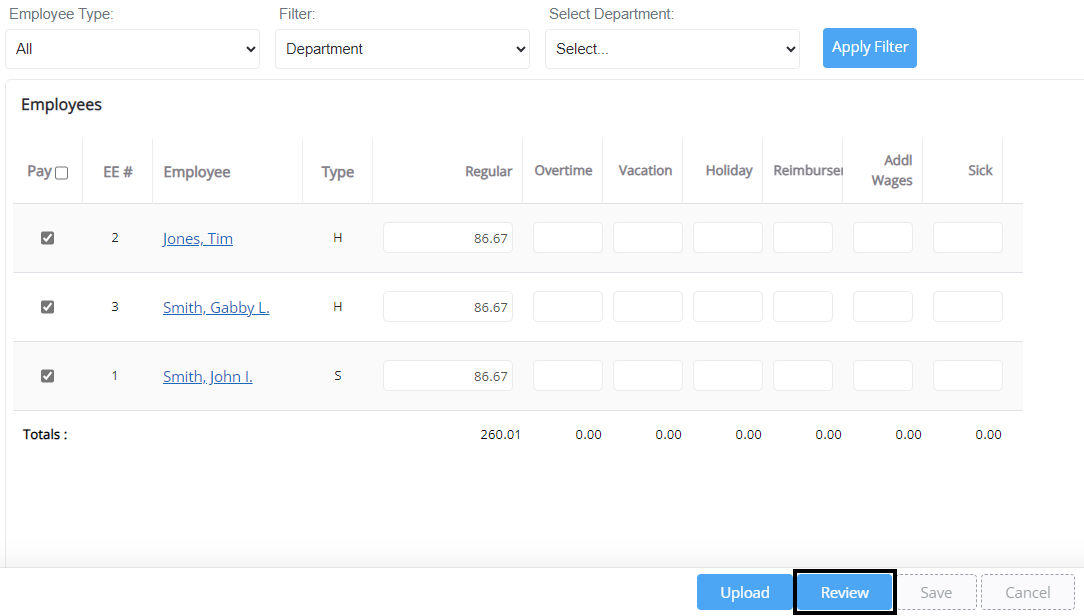Open the Jones, Tim employee link

pos(197,238)
